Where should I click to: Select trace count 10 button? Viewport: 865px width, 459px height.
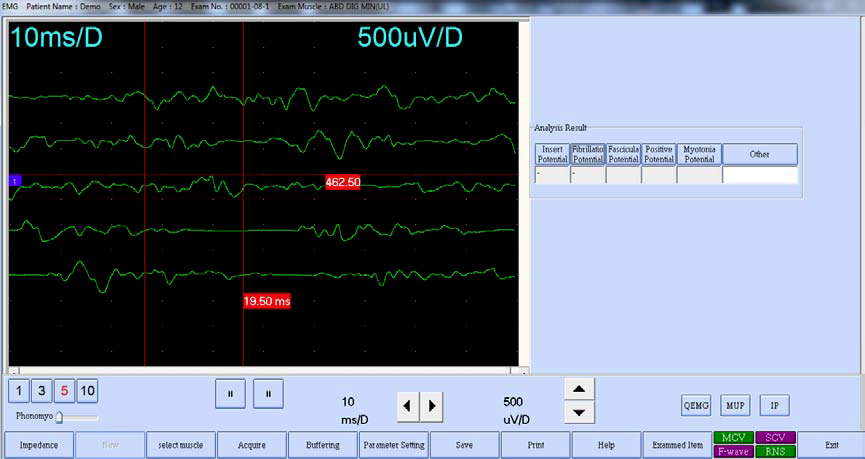[87, 391]
